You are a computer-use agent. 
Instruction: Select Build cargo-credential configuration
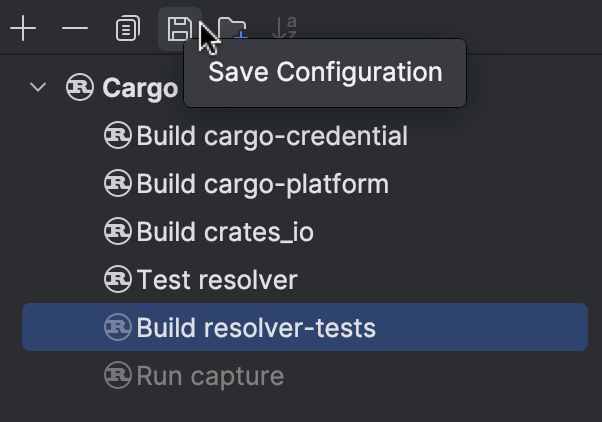[272, 135]
